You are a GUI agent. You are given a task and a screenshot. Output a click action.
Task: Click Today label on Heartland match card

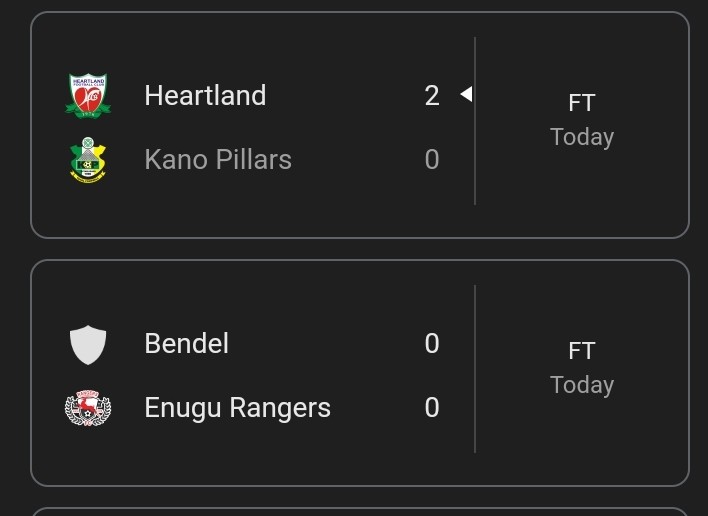click(x=582, y=137)
